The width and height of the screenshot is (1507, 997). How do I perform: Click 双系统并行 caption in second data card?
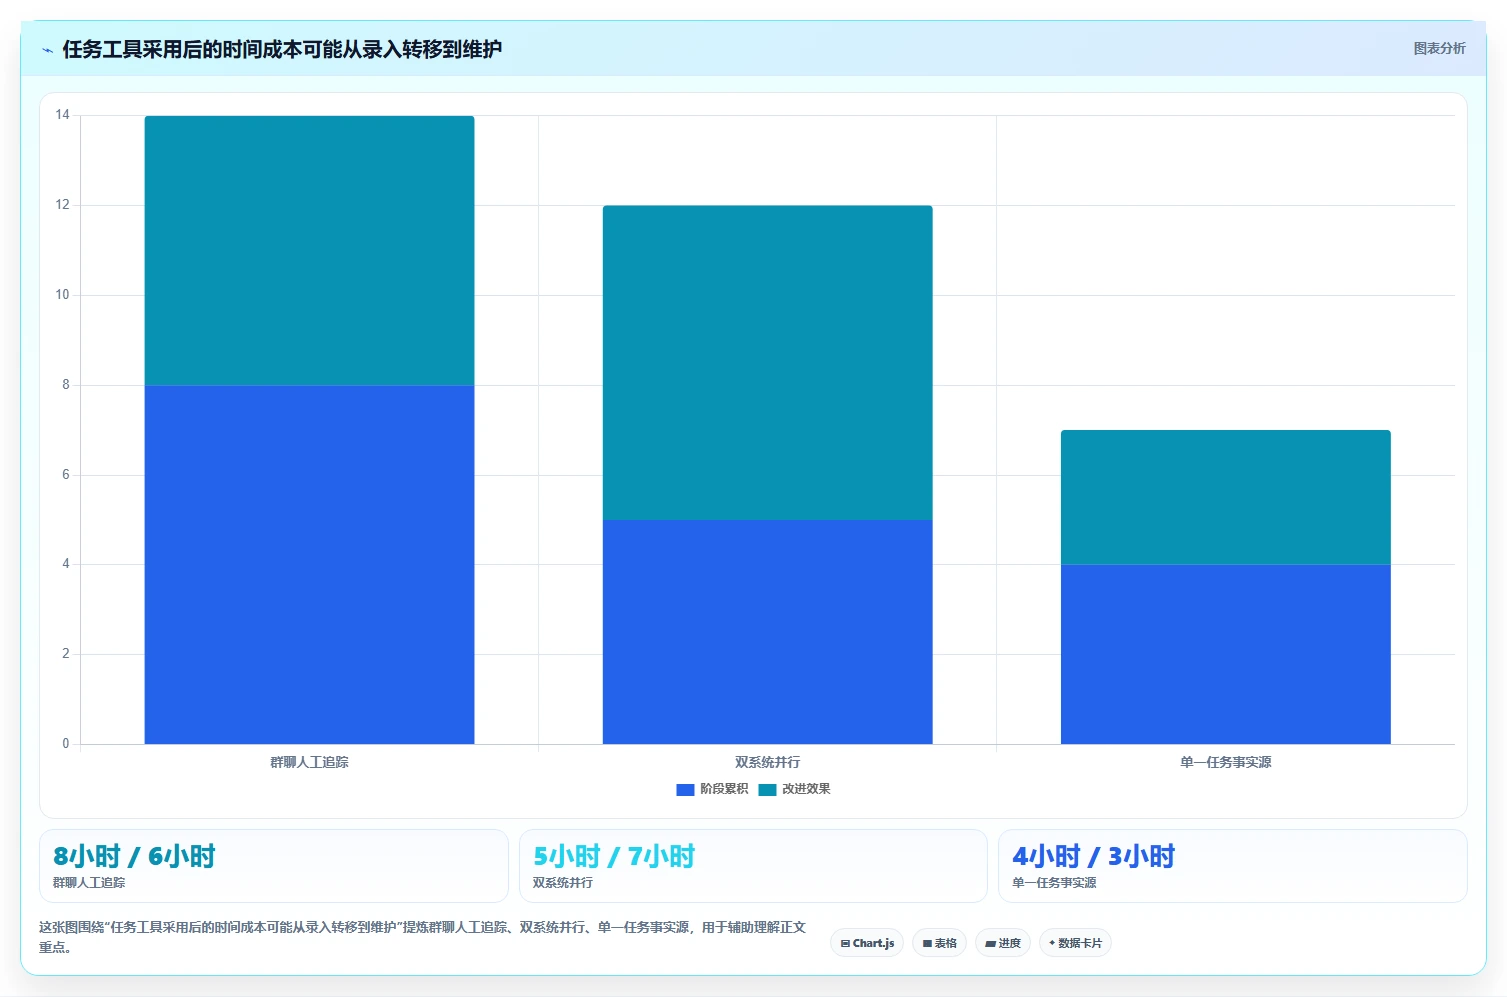(563, 883)
